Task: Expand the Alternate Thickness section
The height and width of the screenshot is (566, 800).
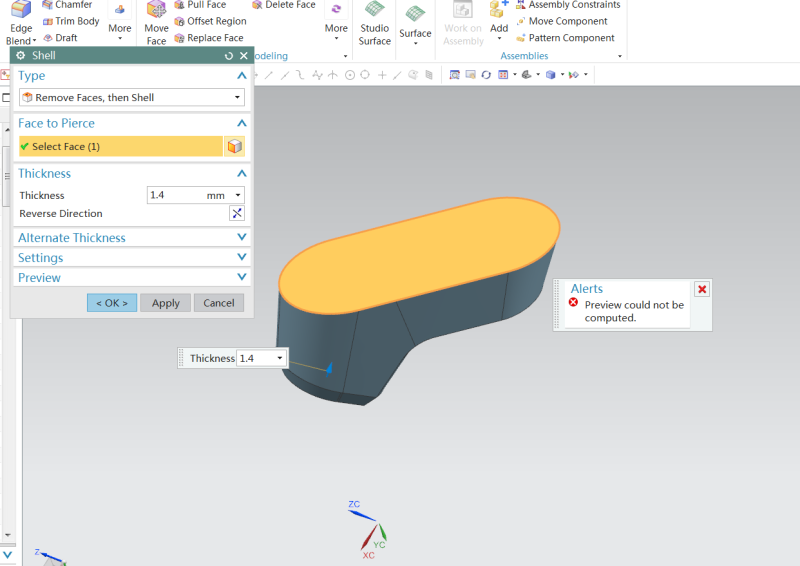Action: click(x=242, y=237)
